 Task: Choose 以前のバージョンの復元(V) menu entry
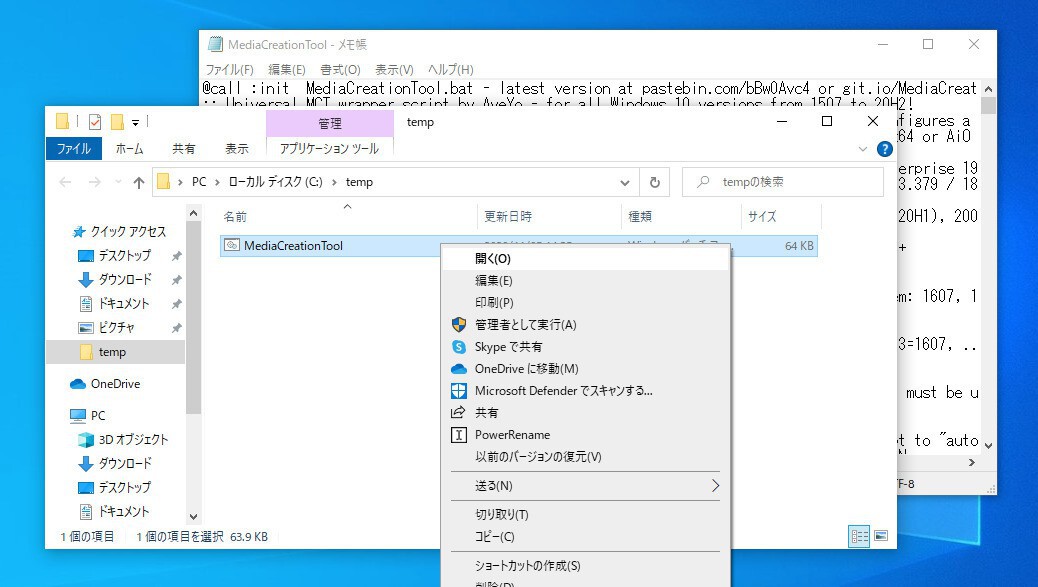(585, 457)
